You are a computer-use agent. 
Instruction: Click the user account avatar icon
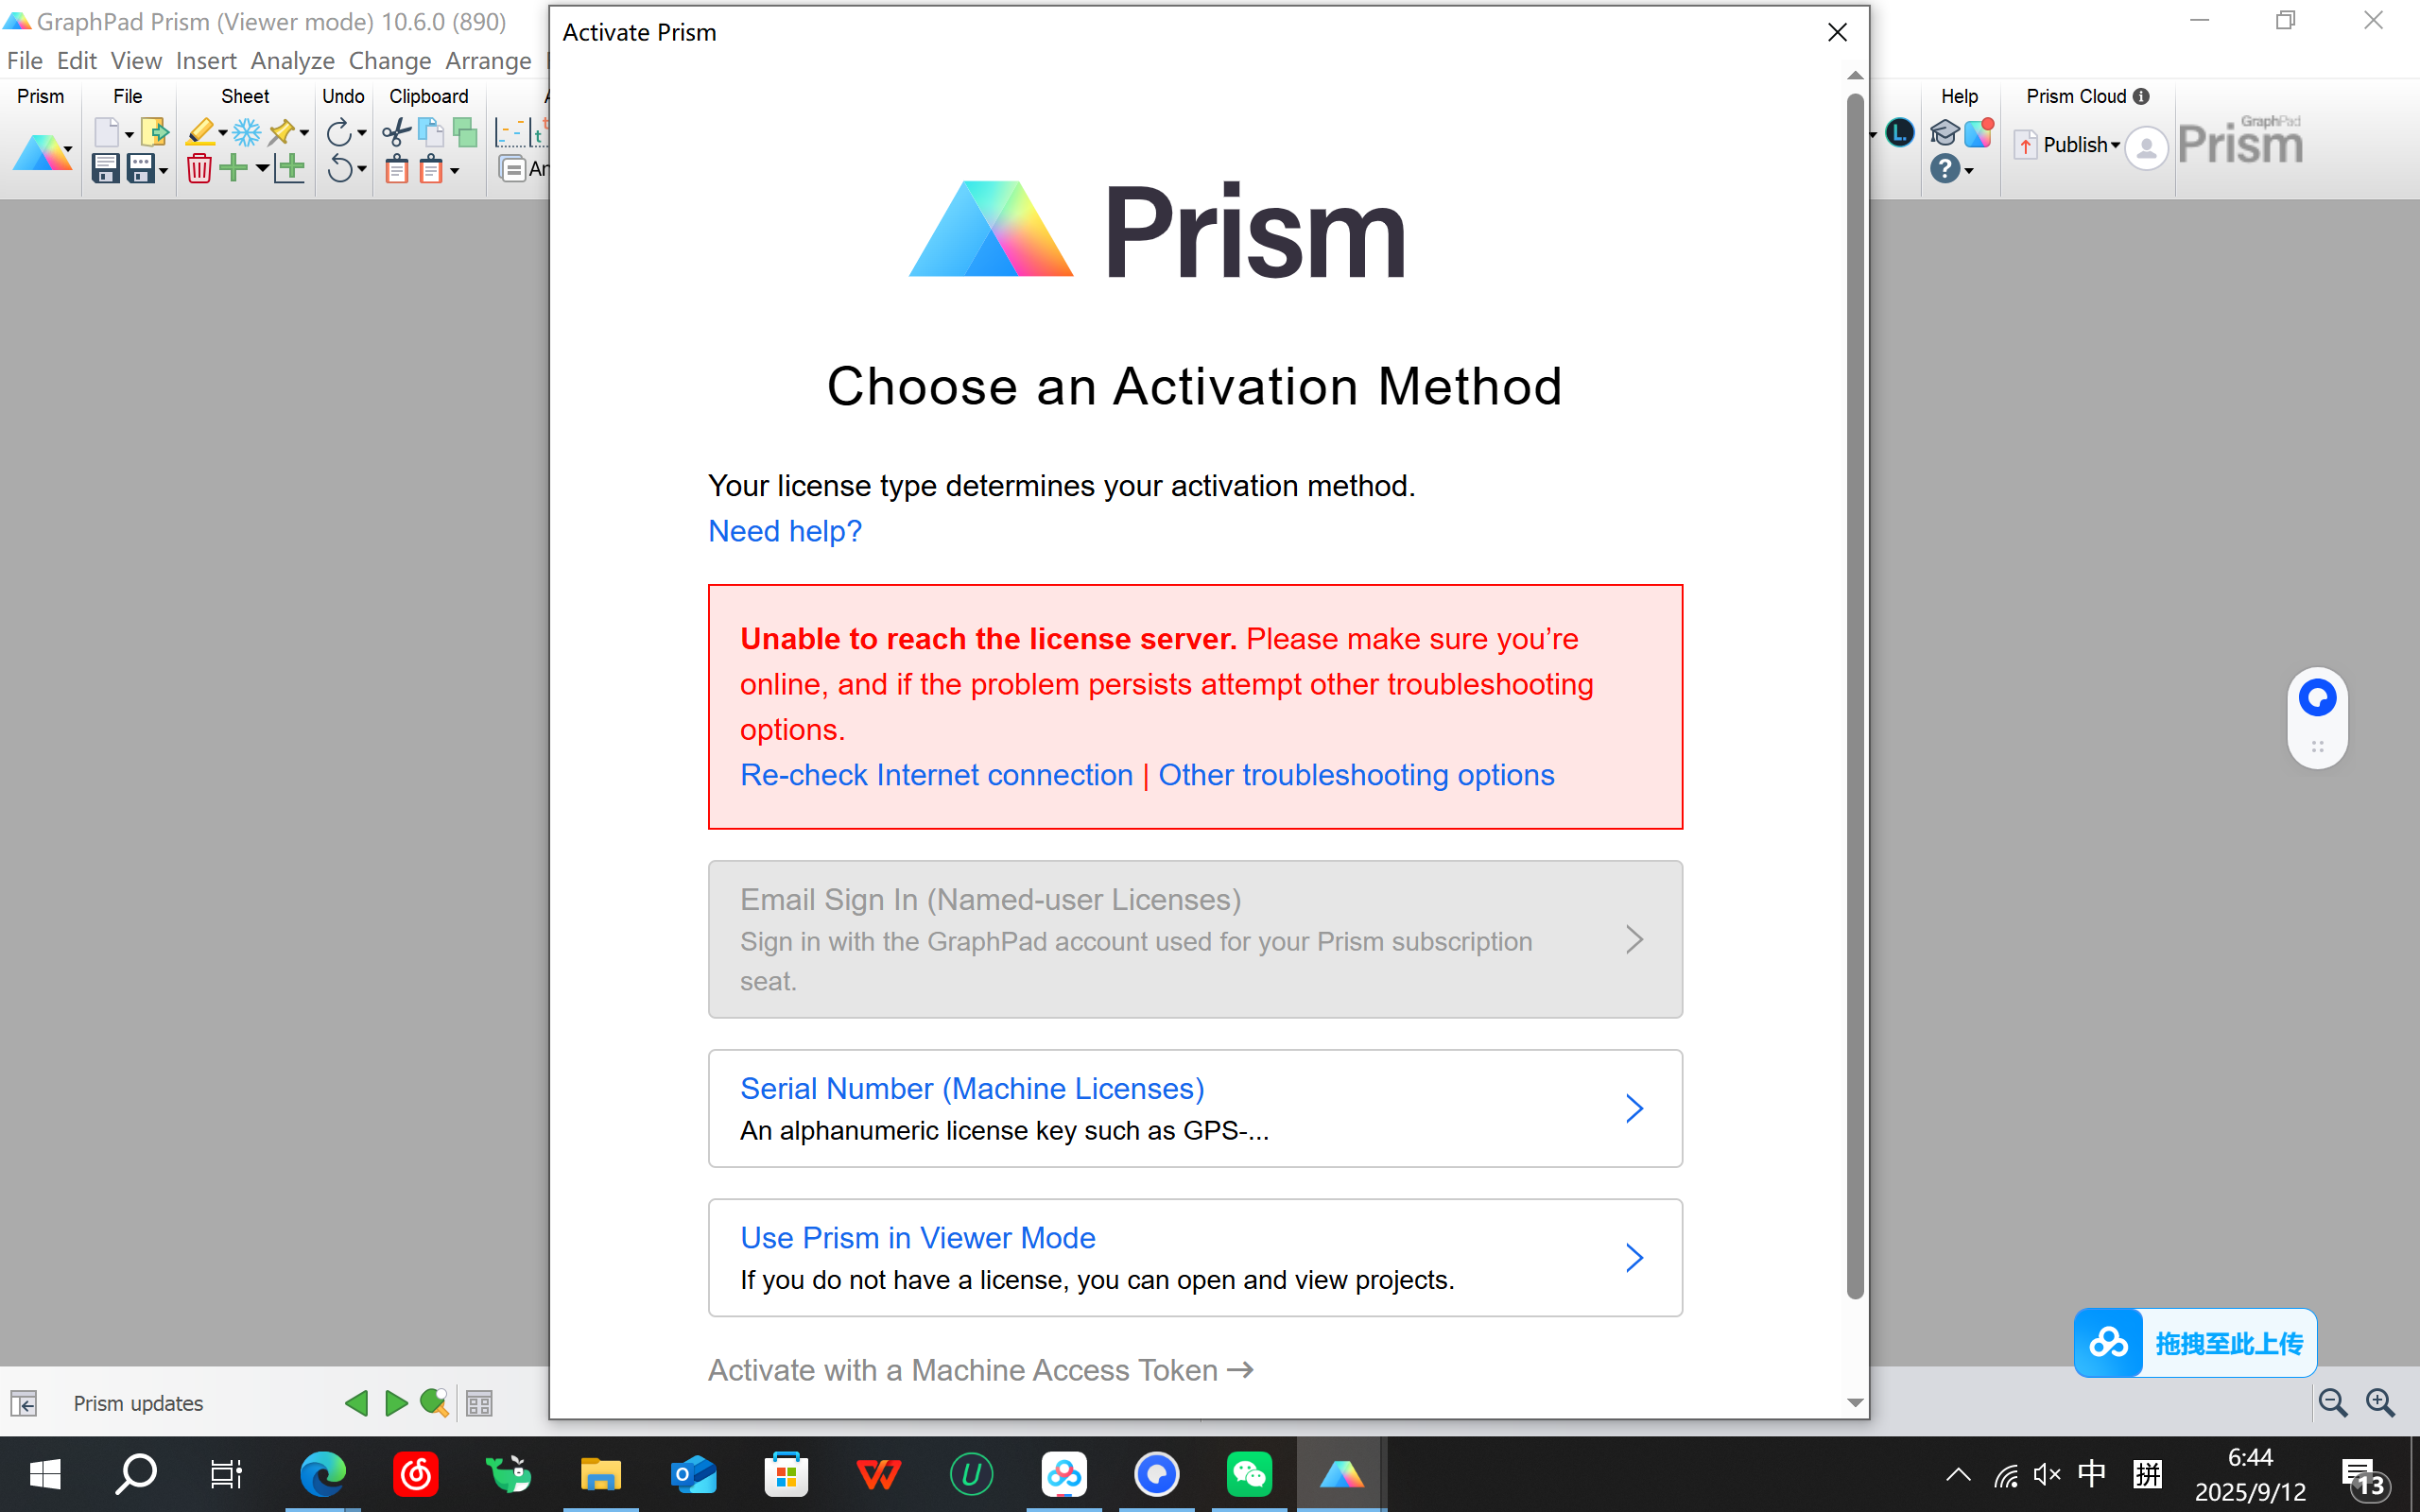click(2146, 148)
